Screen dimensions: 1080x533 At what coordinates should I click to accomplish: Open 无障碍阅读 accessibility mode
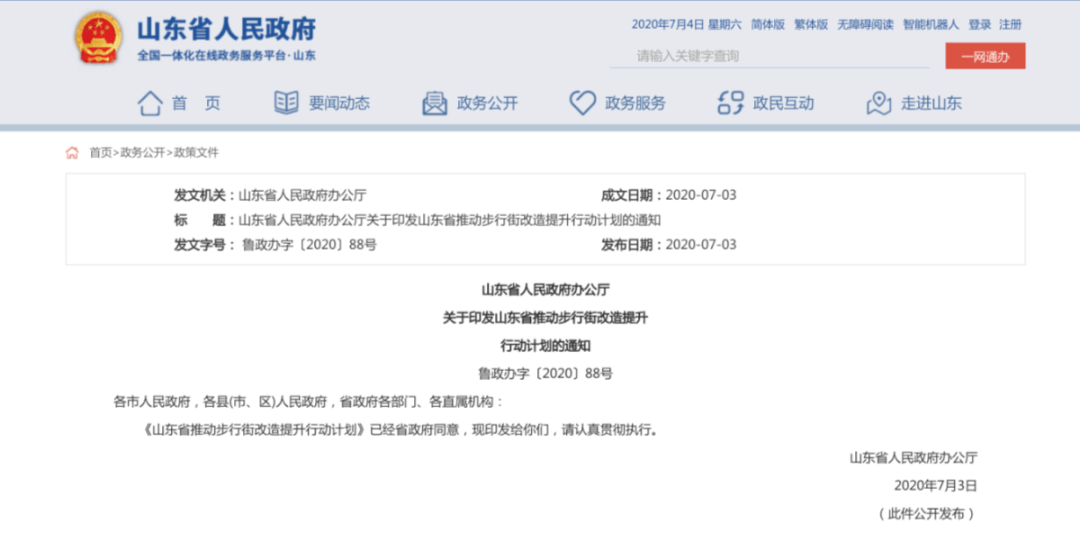pos(865,25)
